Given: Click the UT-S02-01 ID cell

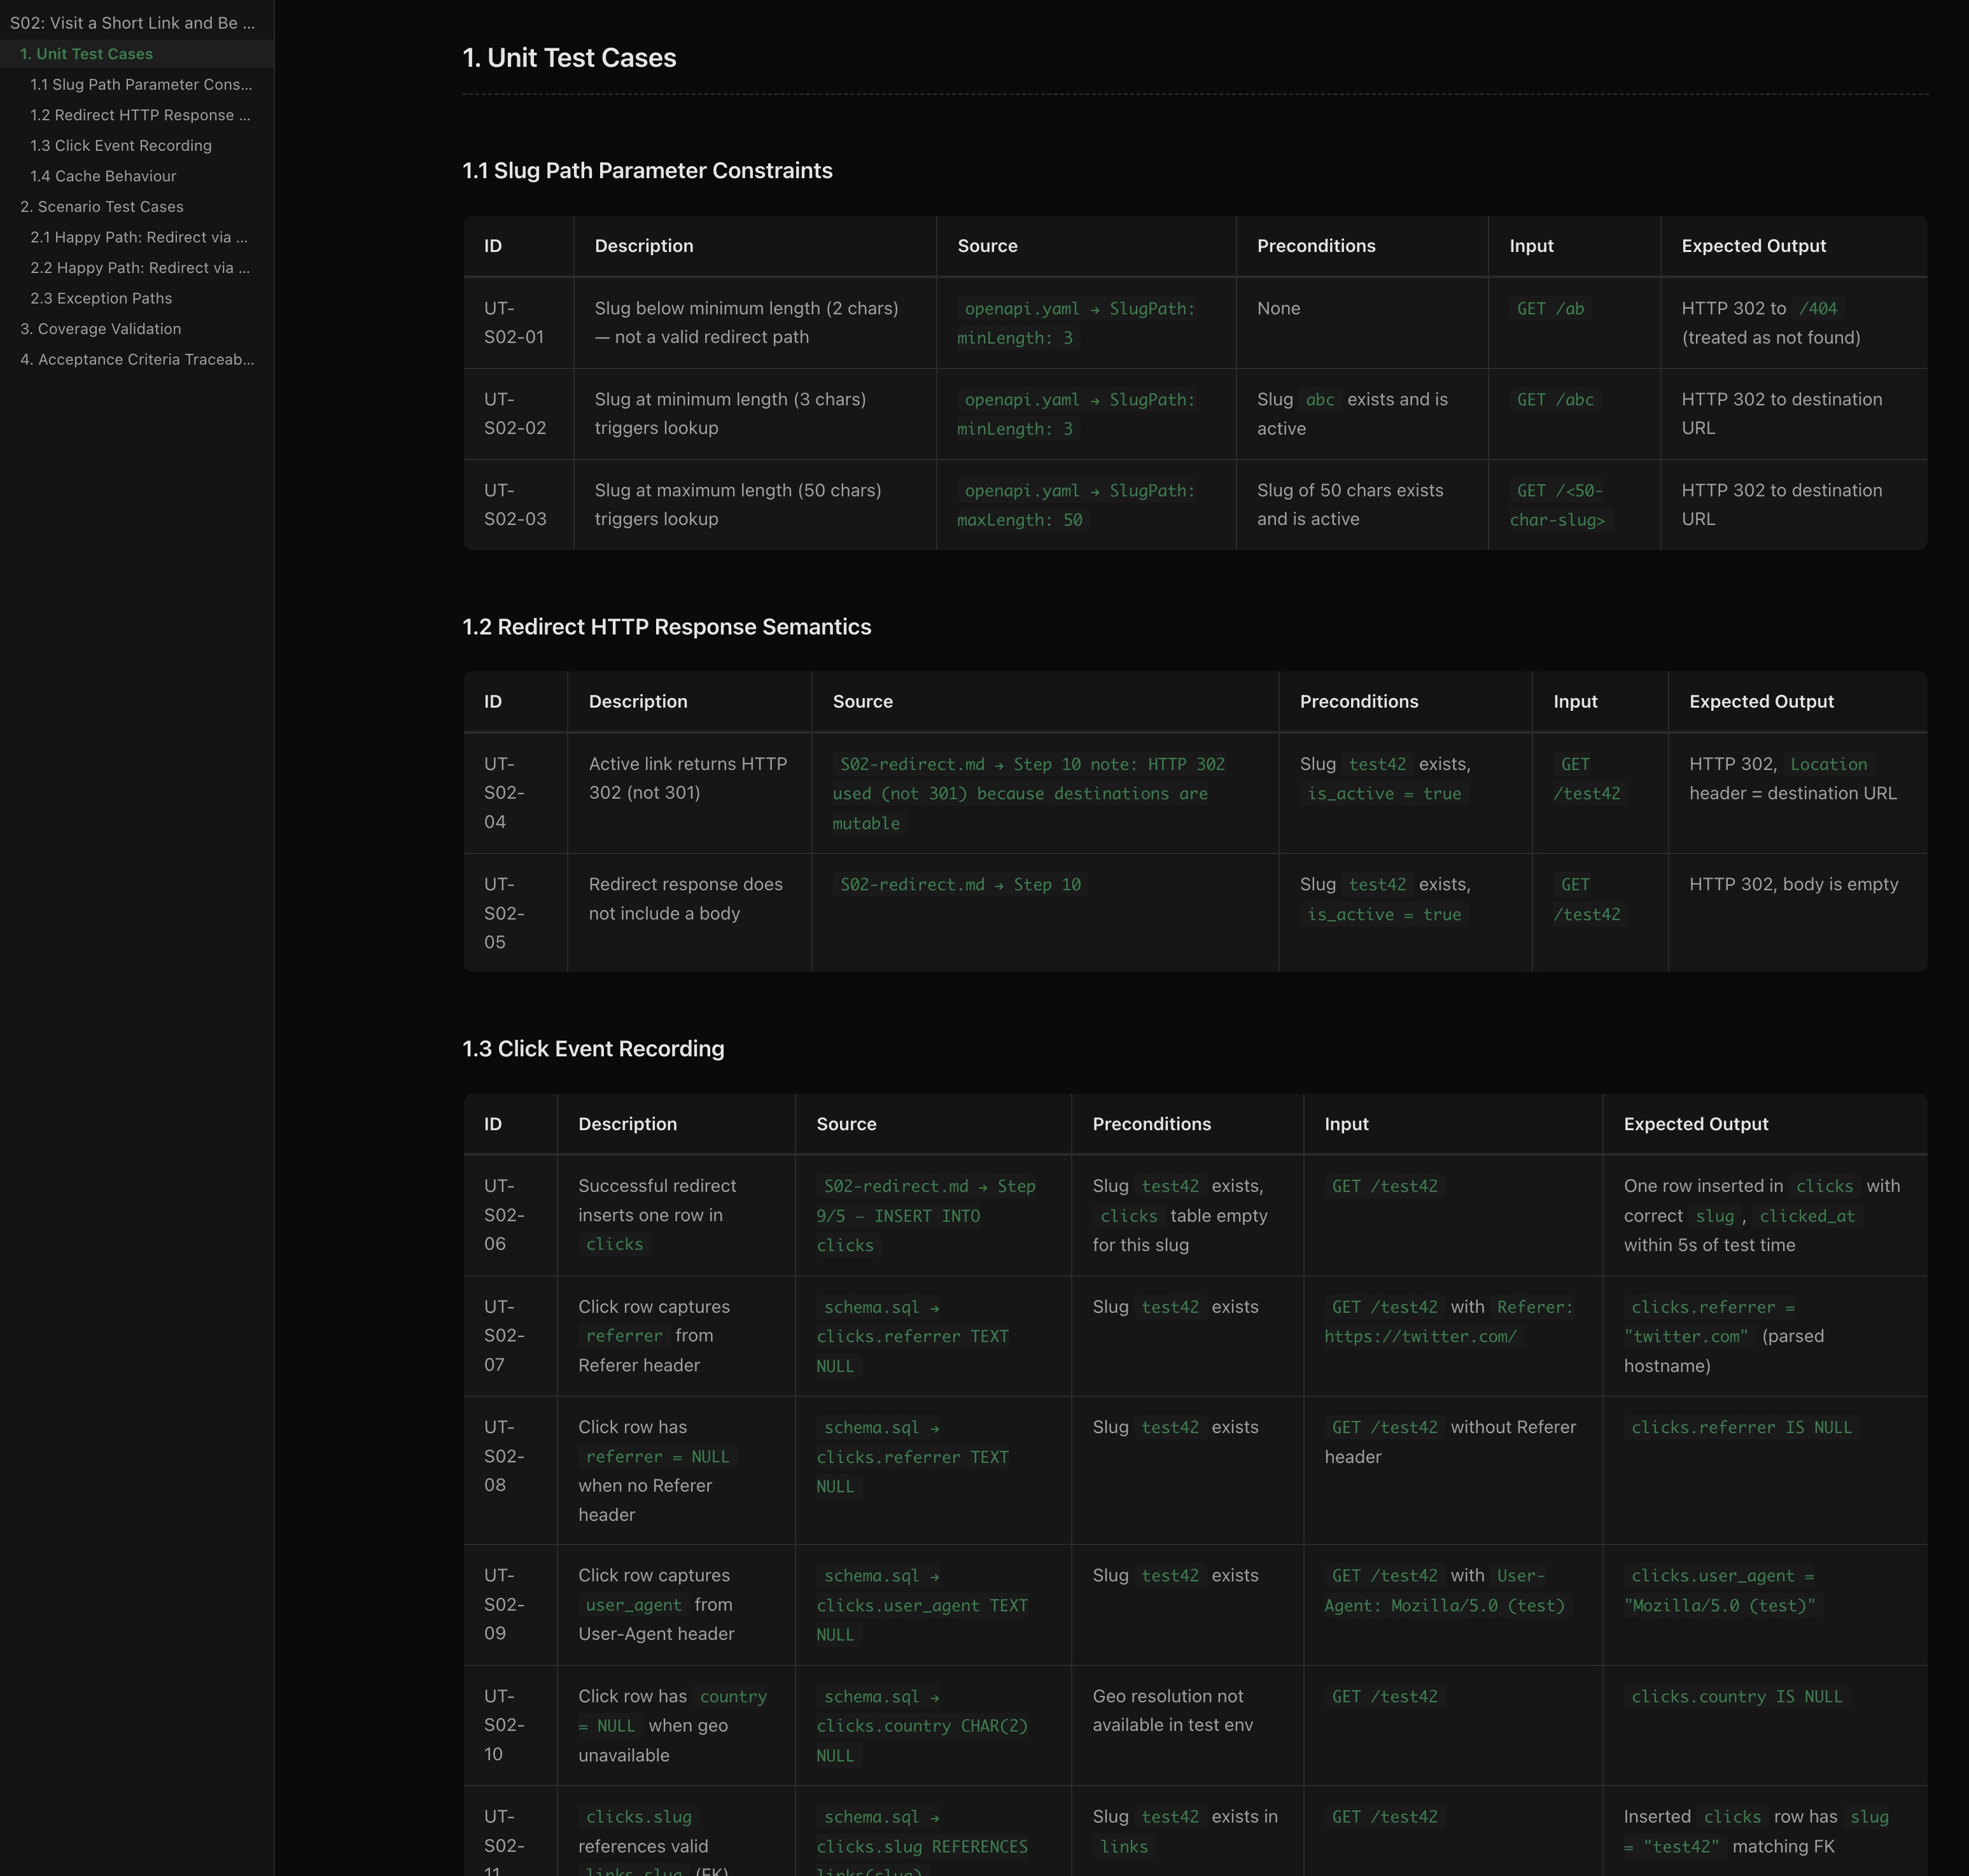Looking at the screenshot, I should 514,323.
